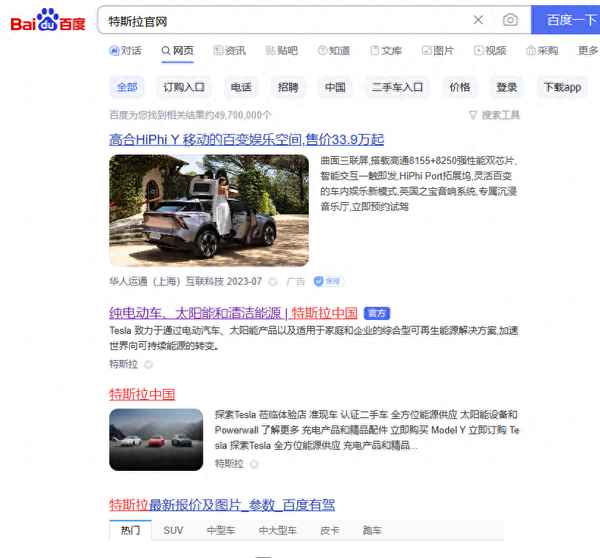Filter results by 登录
This screenshot has width=600, height=558.
(x=507, y=87)
